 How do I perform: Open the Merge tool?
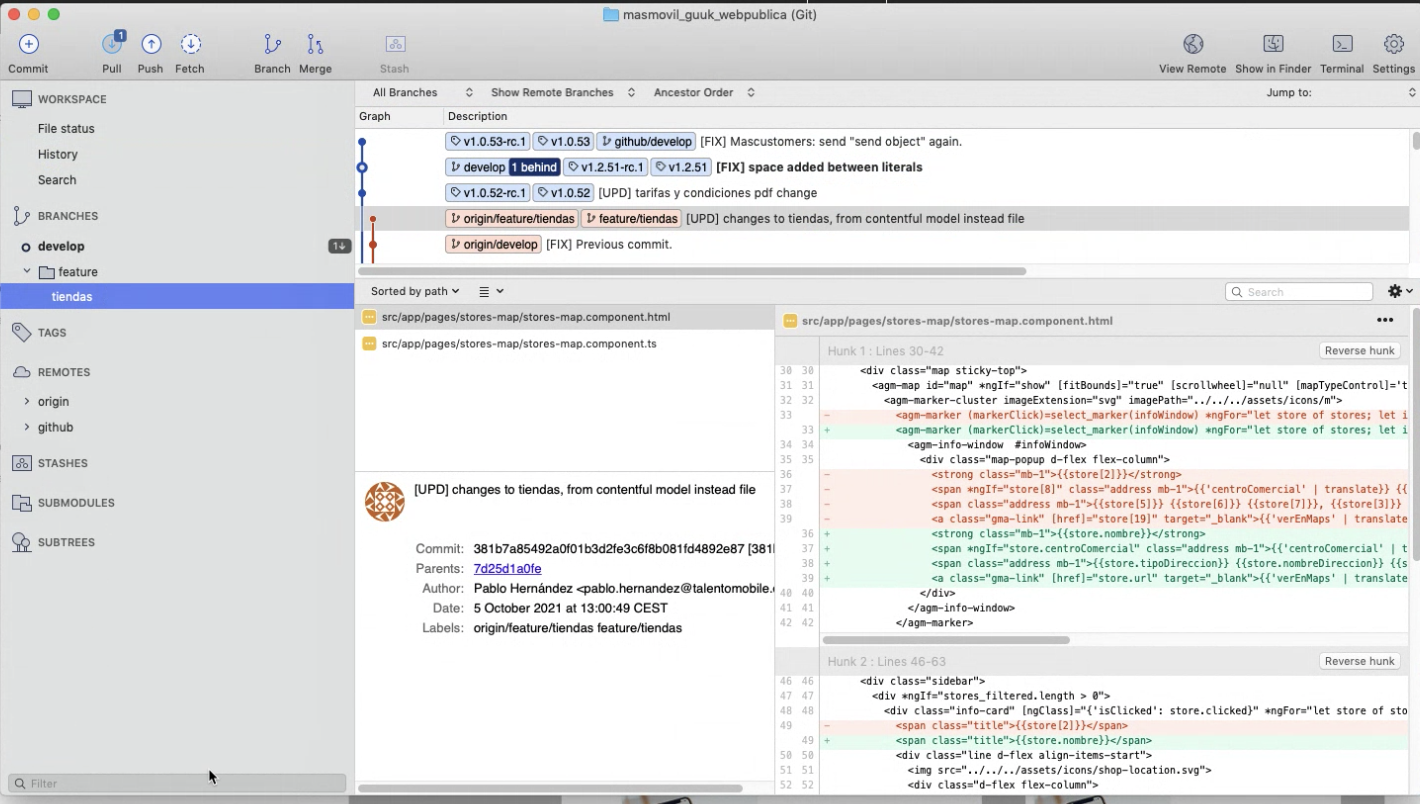[x=315, y=45]
